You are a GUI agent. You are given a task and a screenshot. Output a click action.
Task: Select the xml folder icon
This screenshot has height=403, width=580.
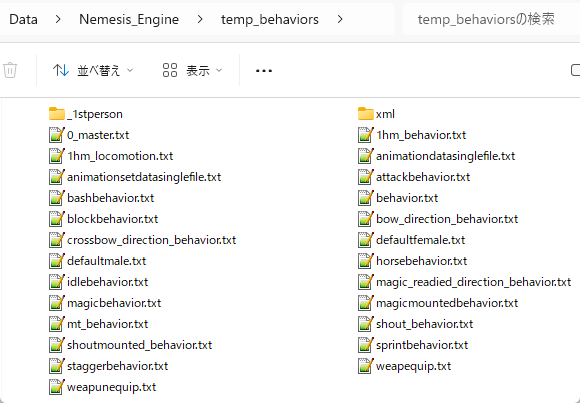pos(365,114)
